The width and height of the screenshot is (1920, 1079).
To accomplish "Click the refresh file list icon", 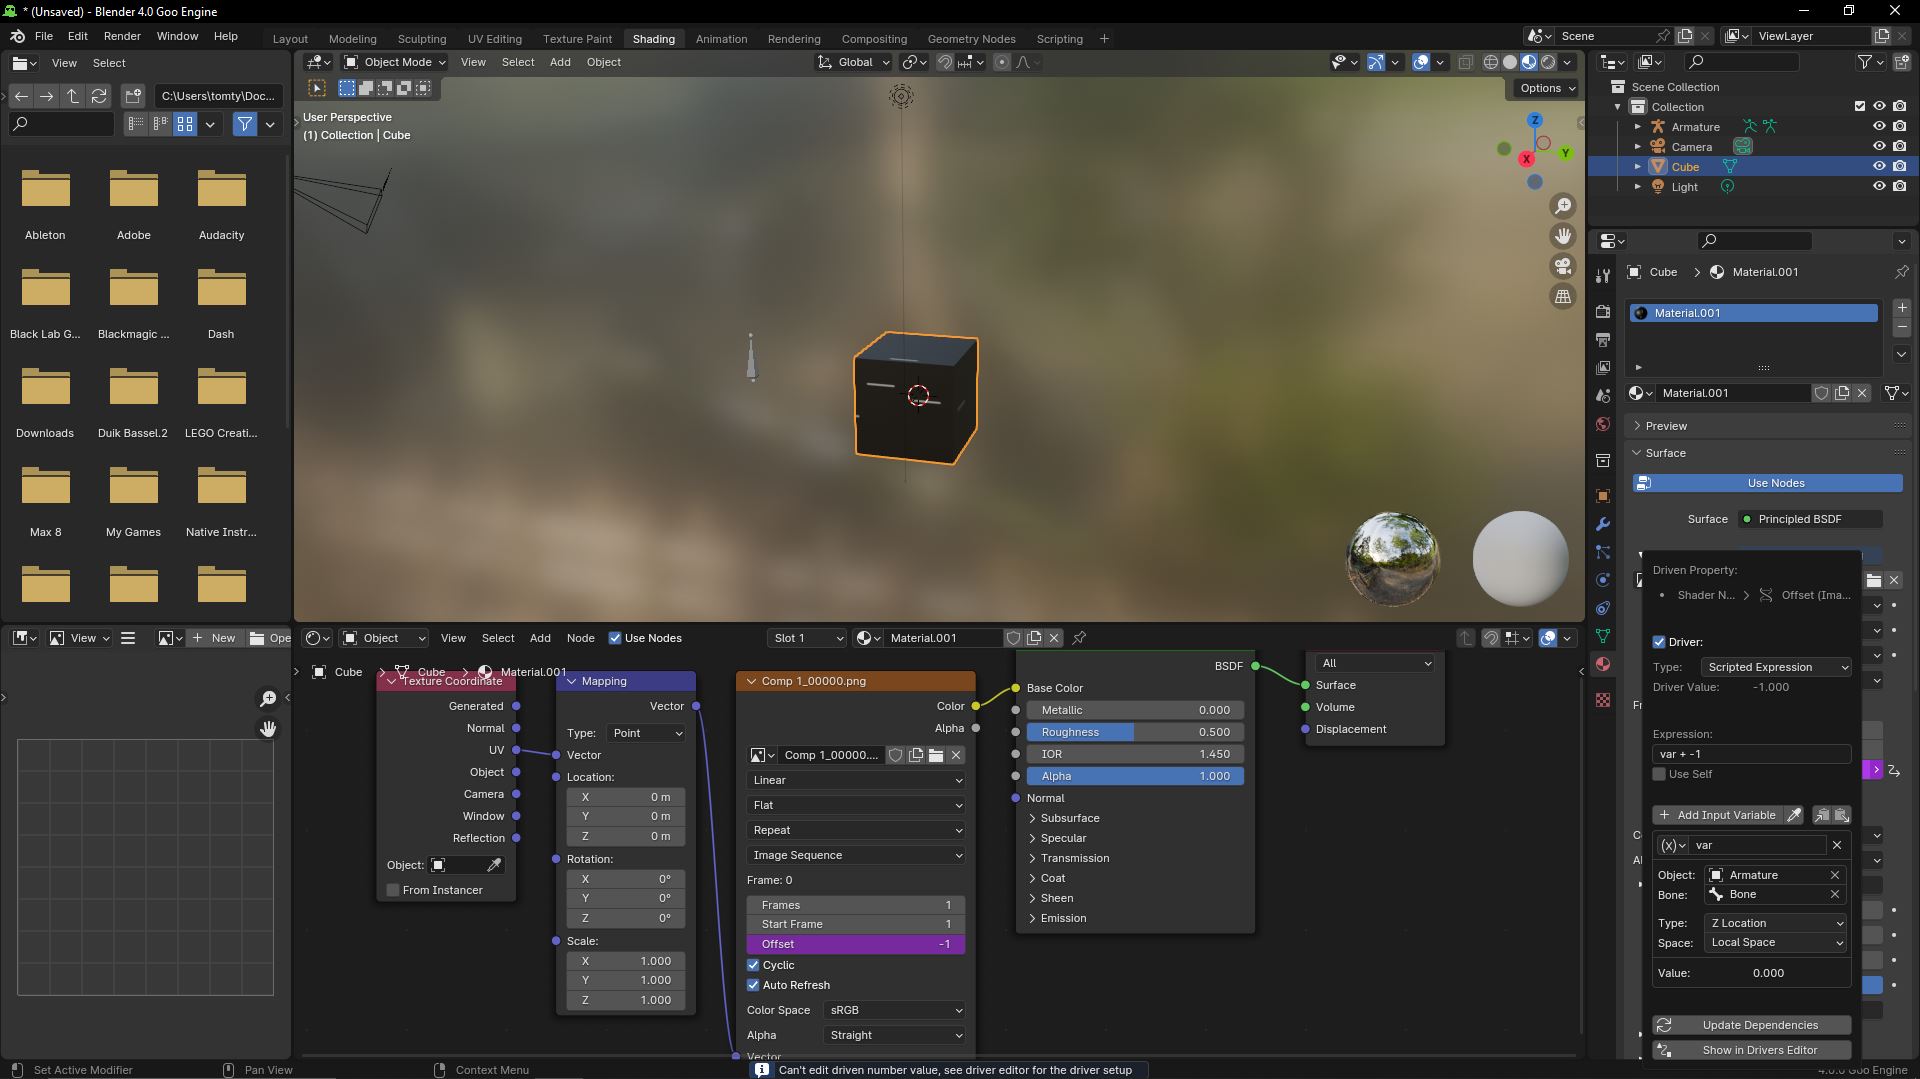I will coord(99,96).
